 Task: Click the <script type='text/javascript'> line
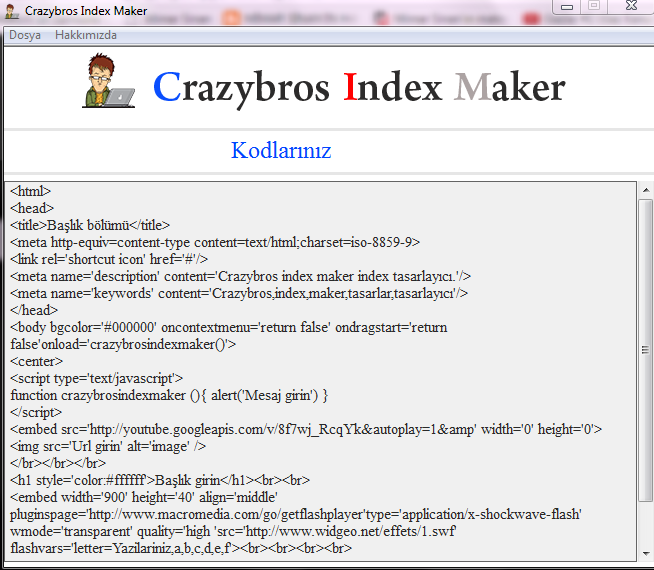pyautogui.click(x=96, y=378)
